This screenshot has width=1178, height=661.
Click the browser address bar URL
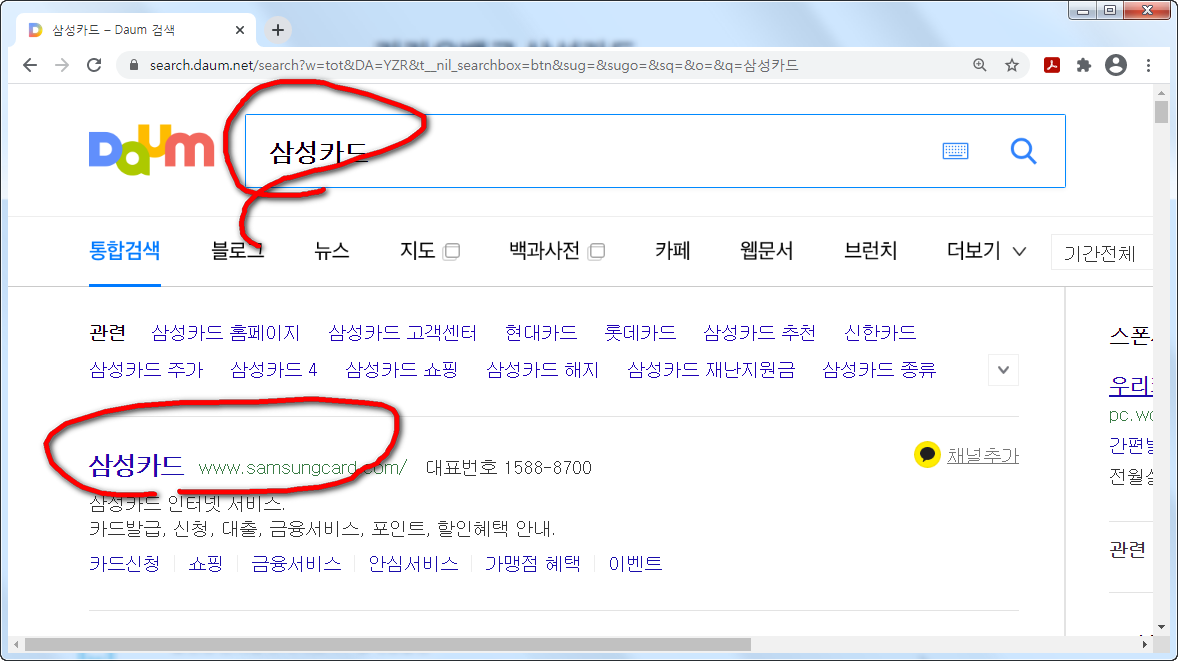coord(473,65)
